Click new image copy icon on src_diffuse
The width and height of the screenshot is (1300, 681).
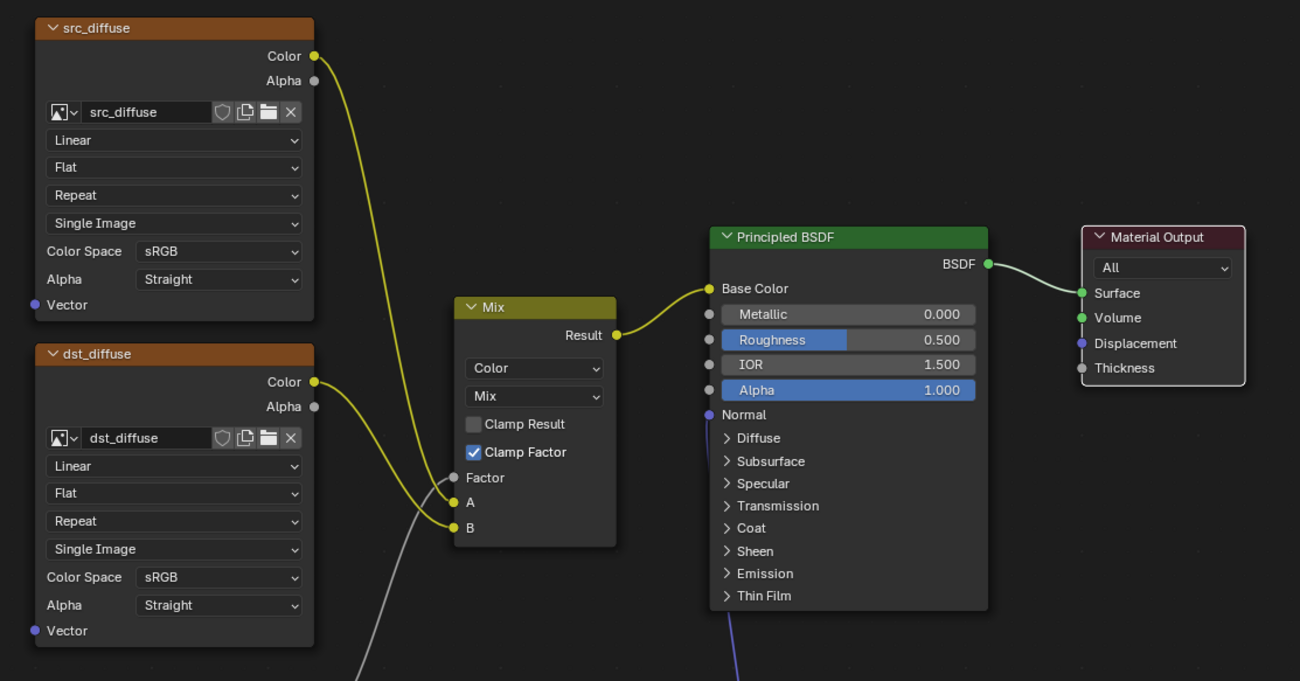click(245, 112)
